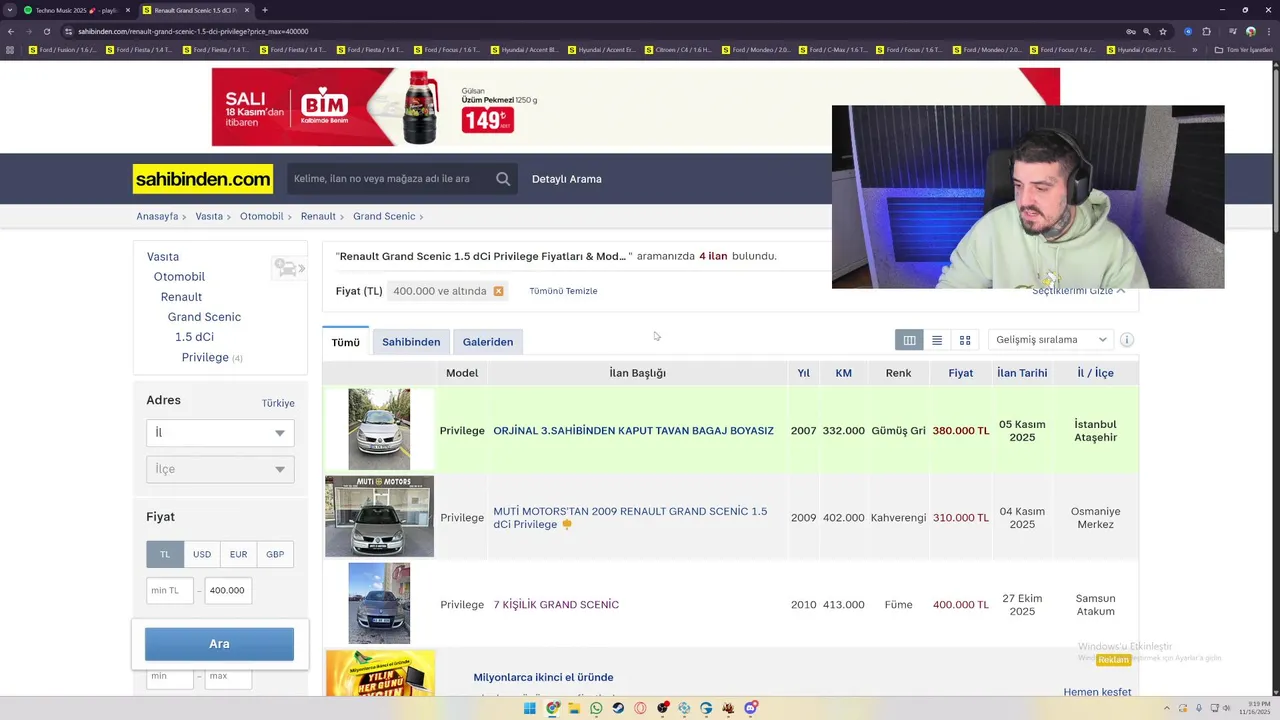The height and width of the screenshot is (720, 1280).
Task: Open the Chrome three-dot menu
Action: (1268, 31)
